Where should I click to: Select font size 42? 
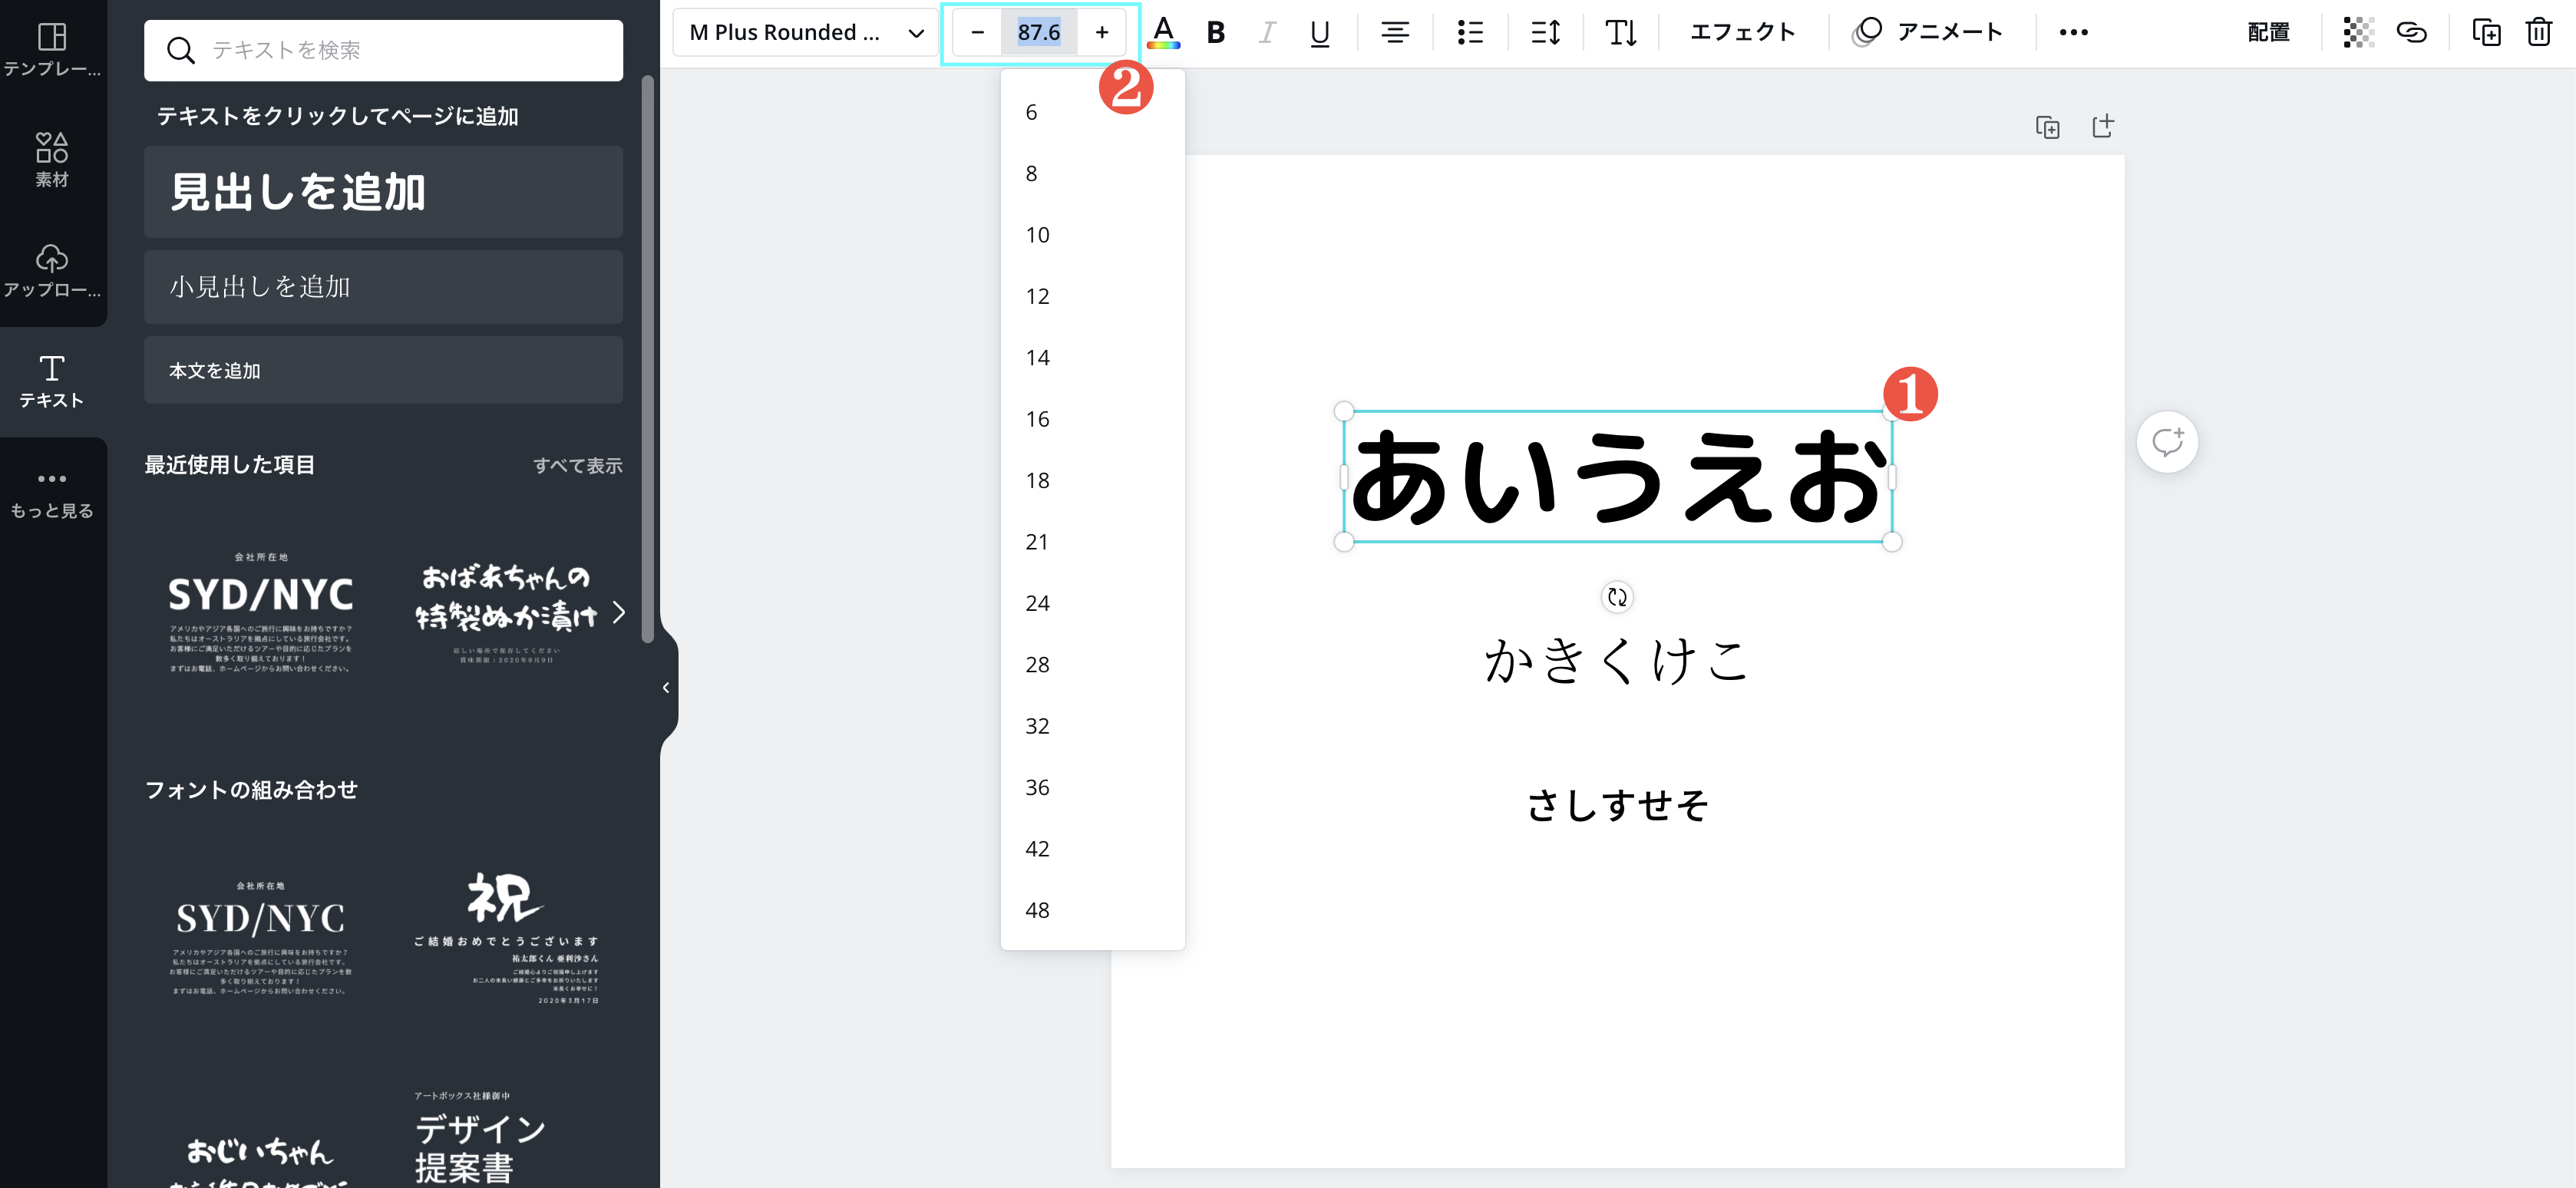tap(1092, 849)
